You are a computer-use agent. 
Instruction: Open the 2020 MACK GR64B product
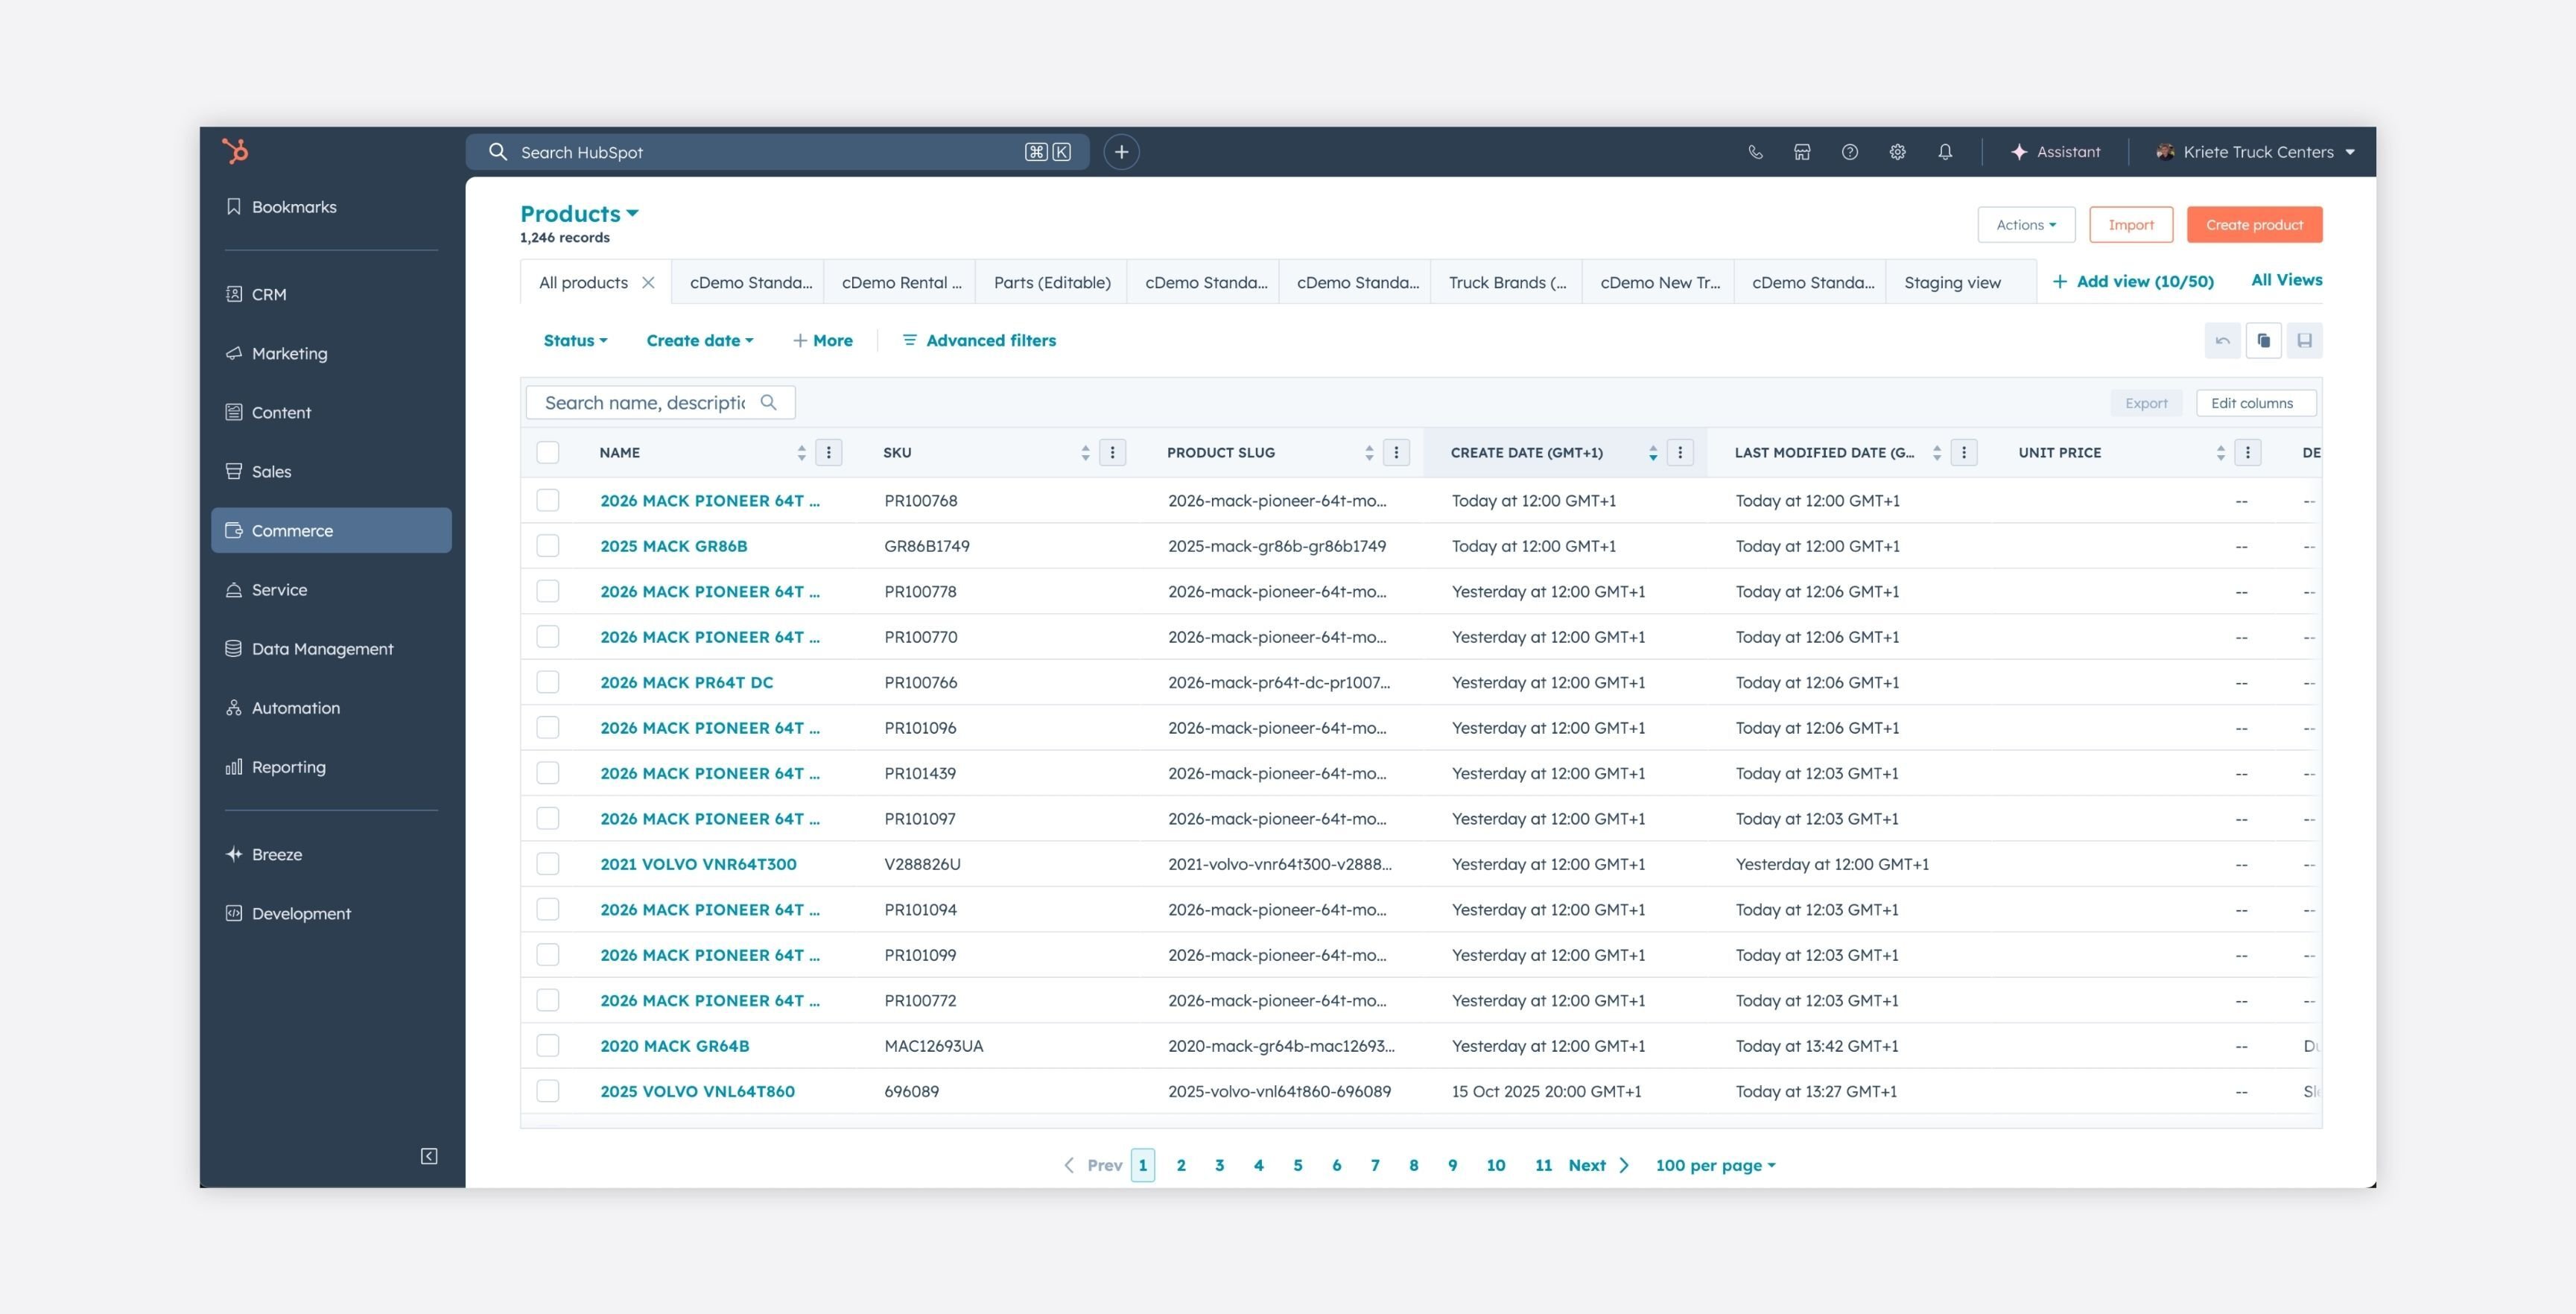tap(675, 1046)
